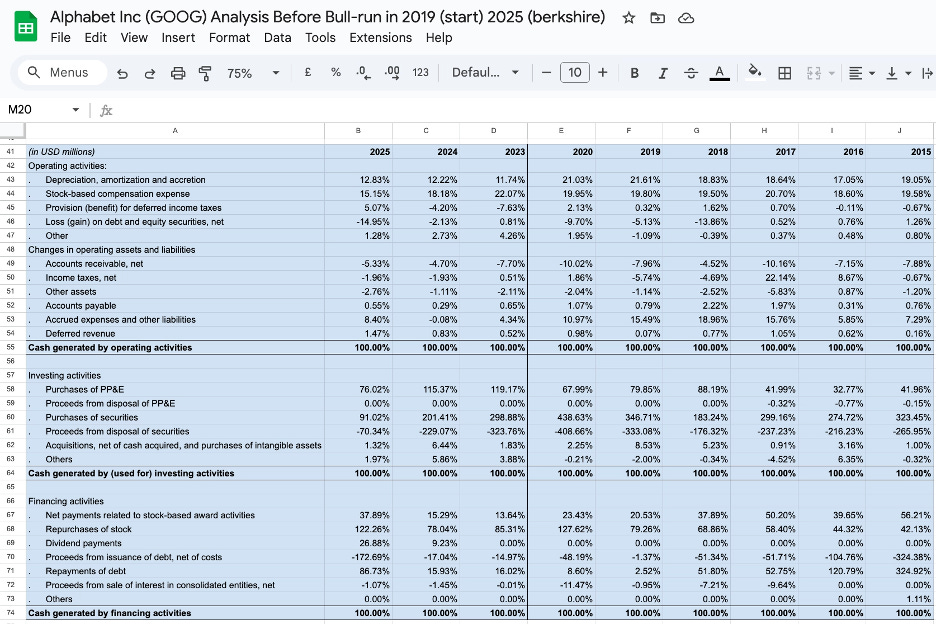Screen dimensions: 936x624
Task: Select cell 'Stock-based compensation expense'
Action: pos(175,193)
